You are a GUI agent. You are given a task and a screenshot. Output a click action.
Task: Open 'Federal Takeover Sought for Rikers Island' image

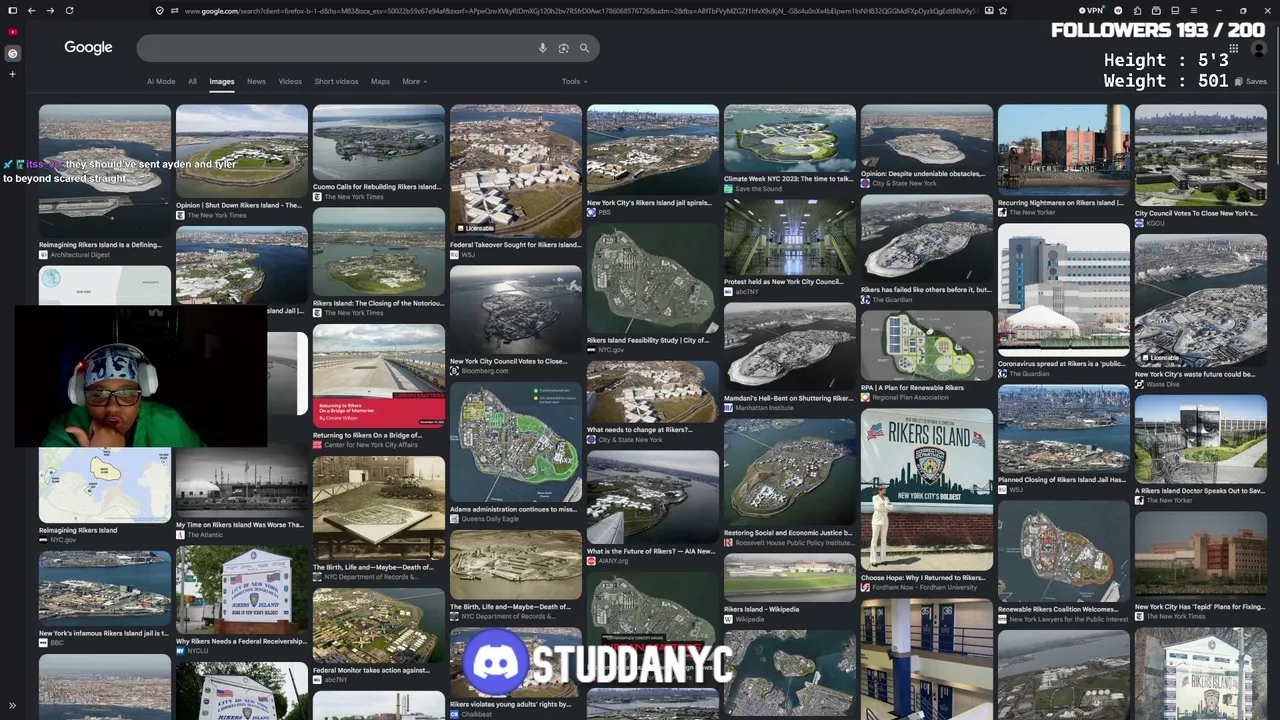pos(516,170)
